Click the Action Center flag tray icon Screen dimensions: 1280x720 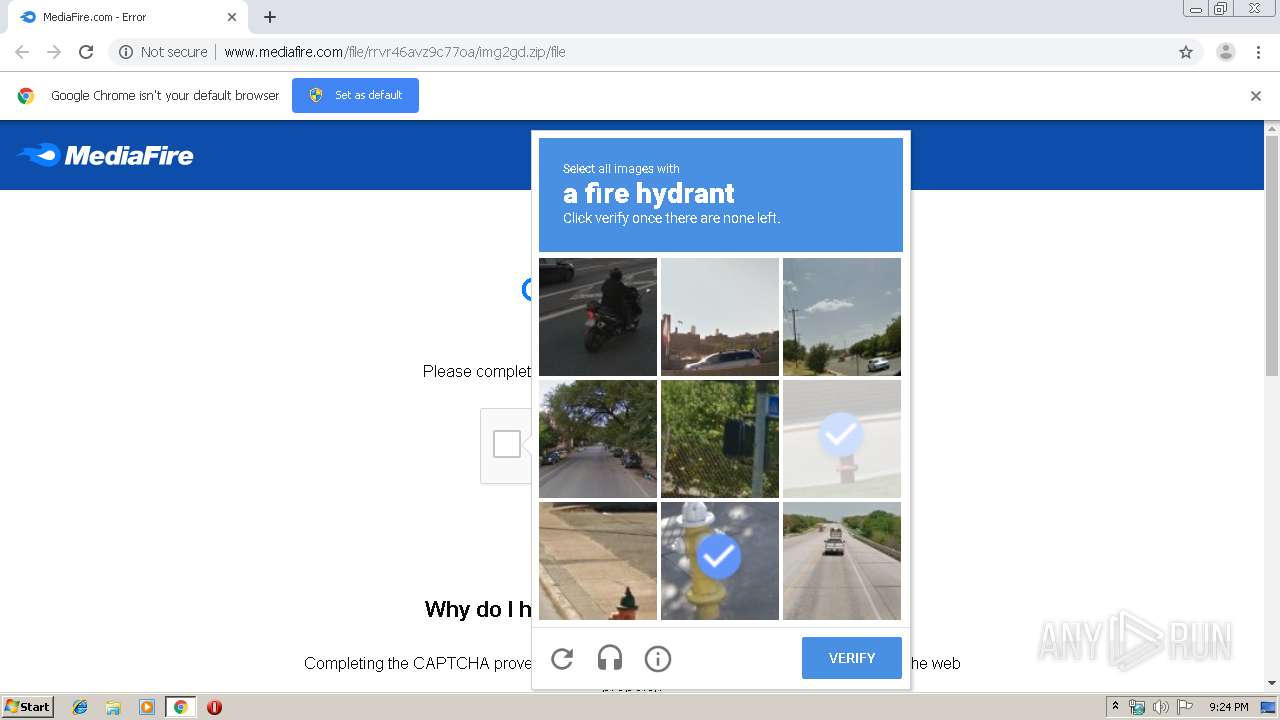coord(1185,707)
